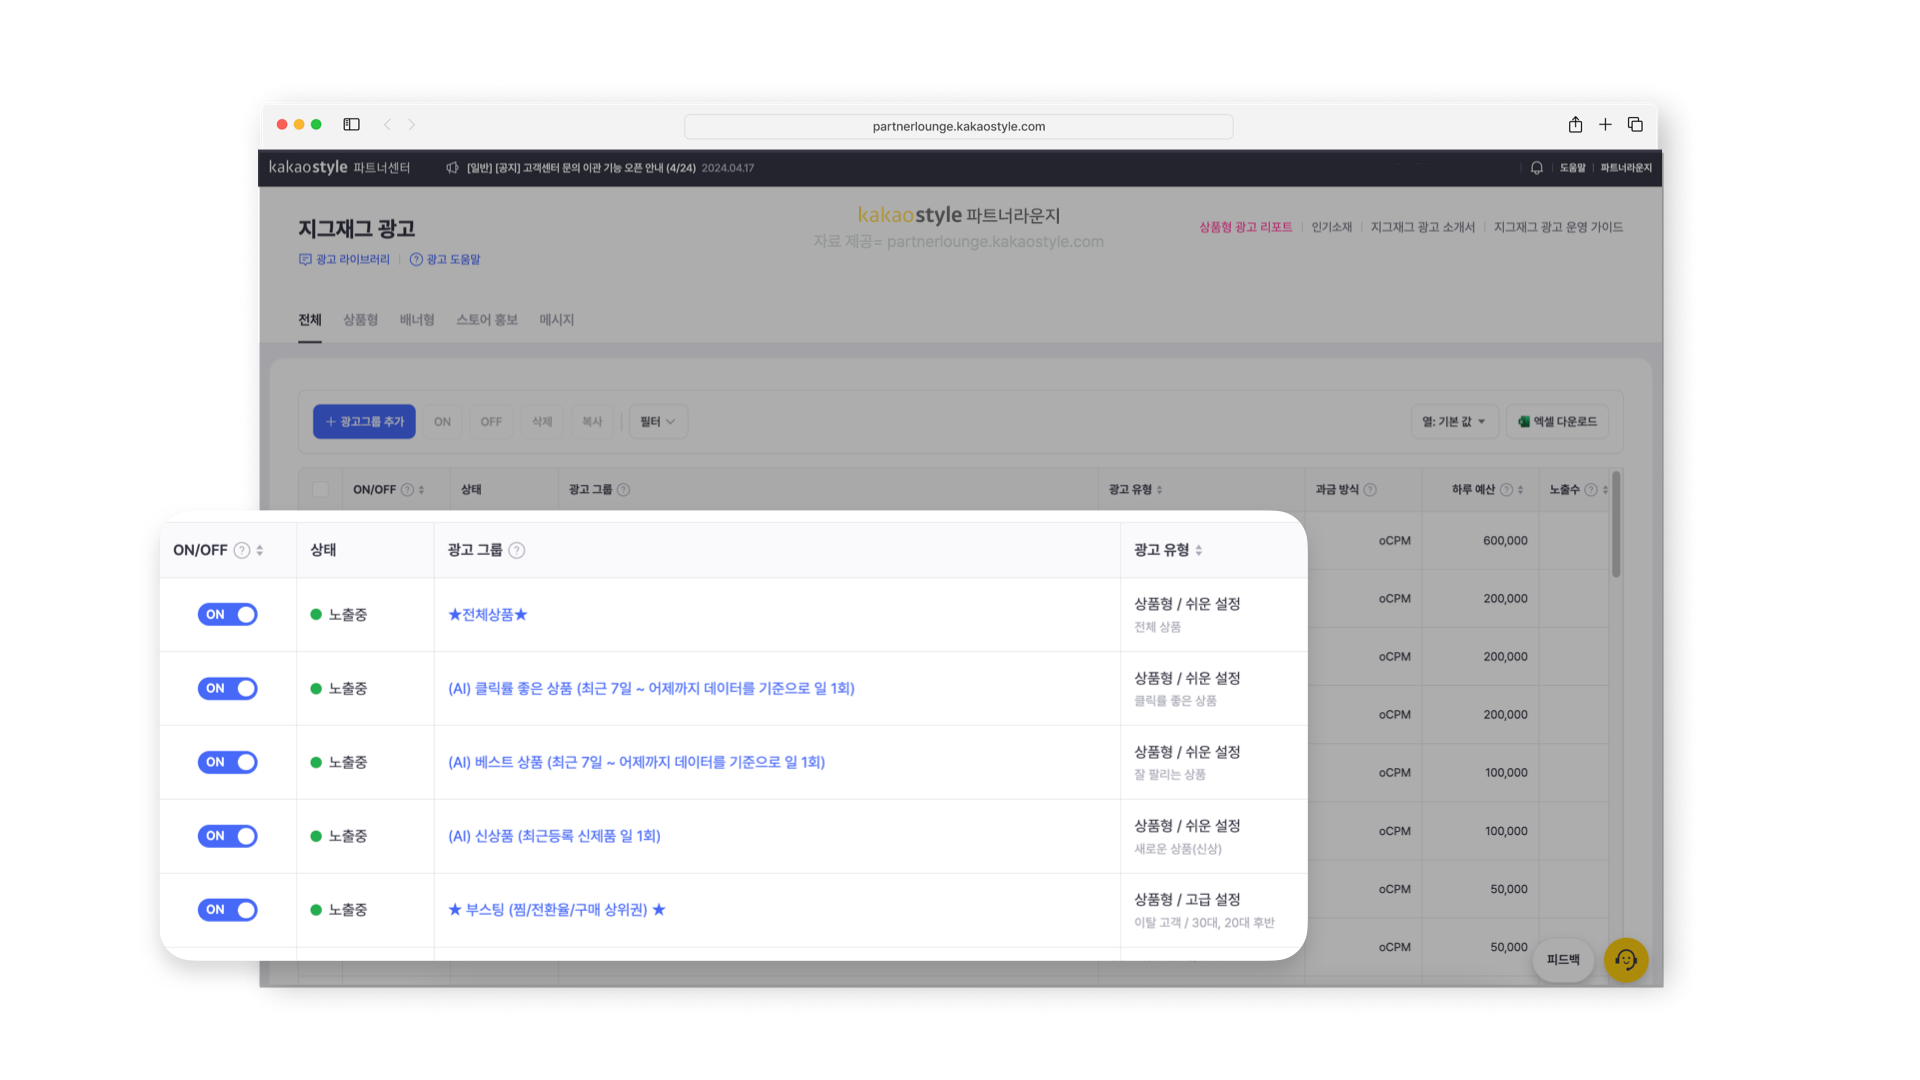The height and width of the screenshot is (1080, 1920).
Task: Click 도움말 in top dark bar
Action: [1573, 168]
